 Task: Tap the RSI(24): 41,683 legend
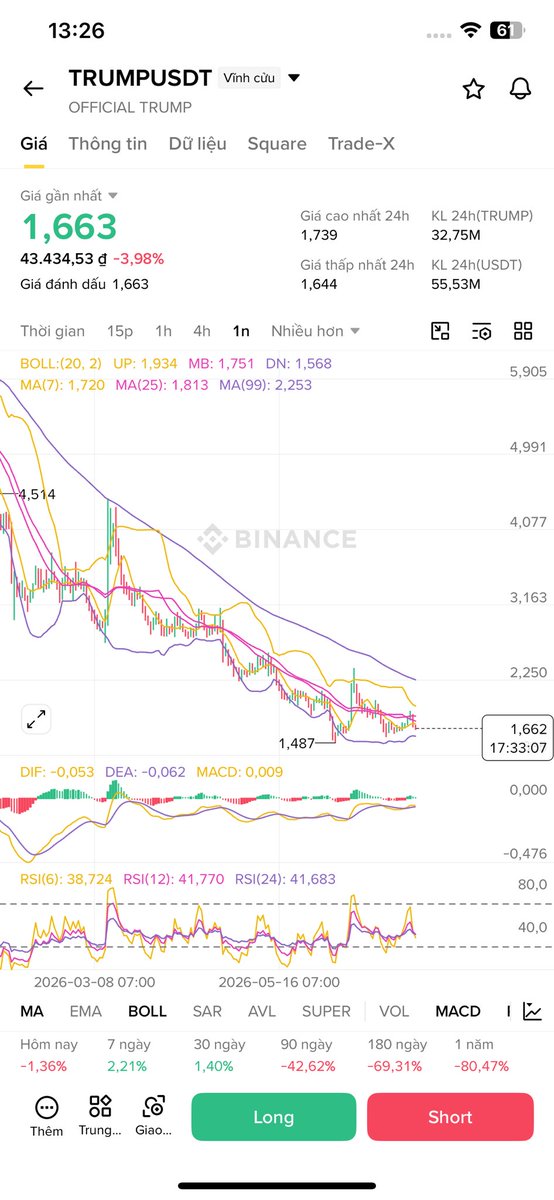[x=286, y=879]
